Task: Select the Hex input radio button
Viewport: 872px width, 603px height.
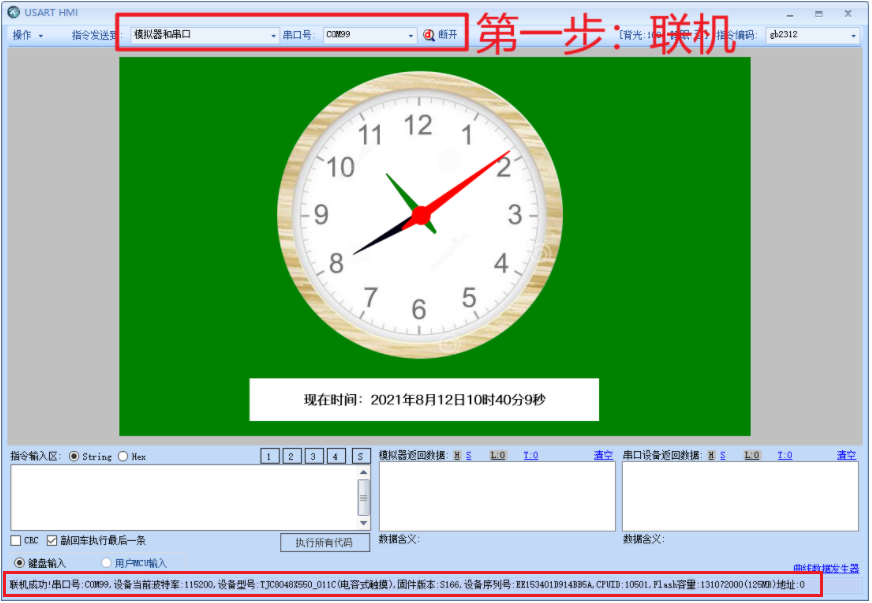Action: tap(125, 455)
